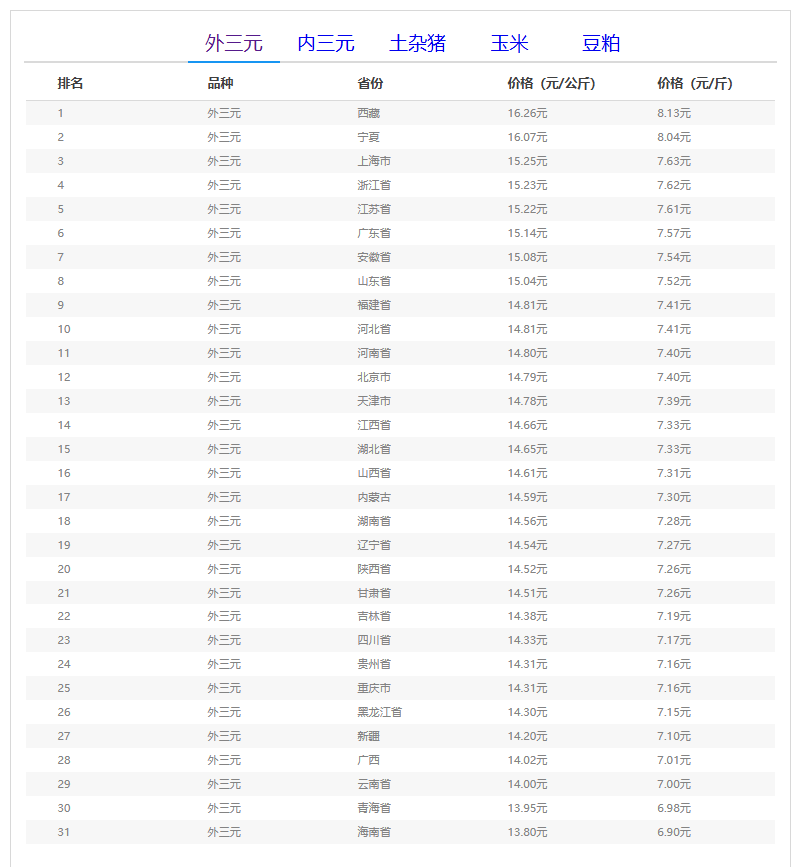Click the 品种 column header

220,83
